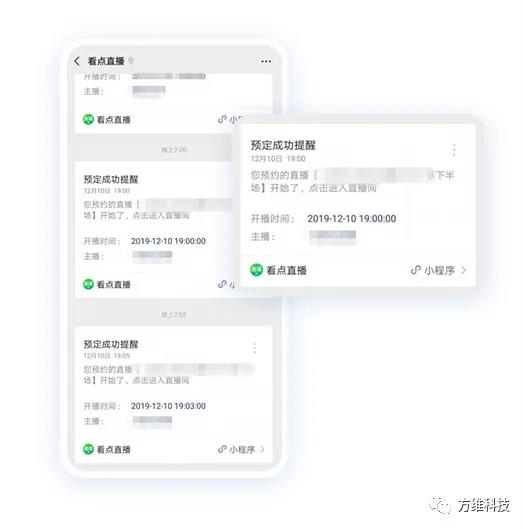Open 小程序 link in the 19:00 card
523x529 pixels.
pos(226,284)
